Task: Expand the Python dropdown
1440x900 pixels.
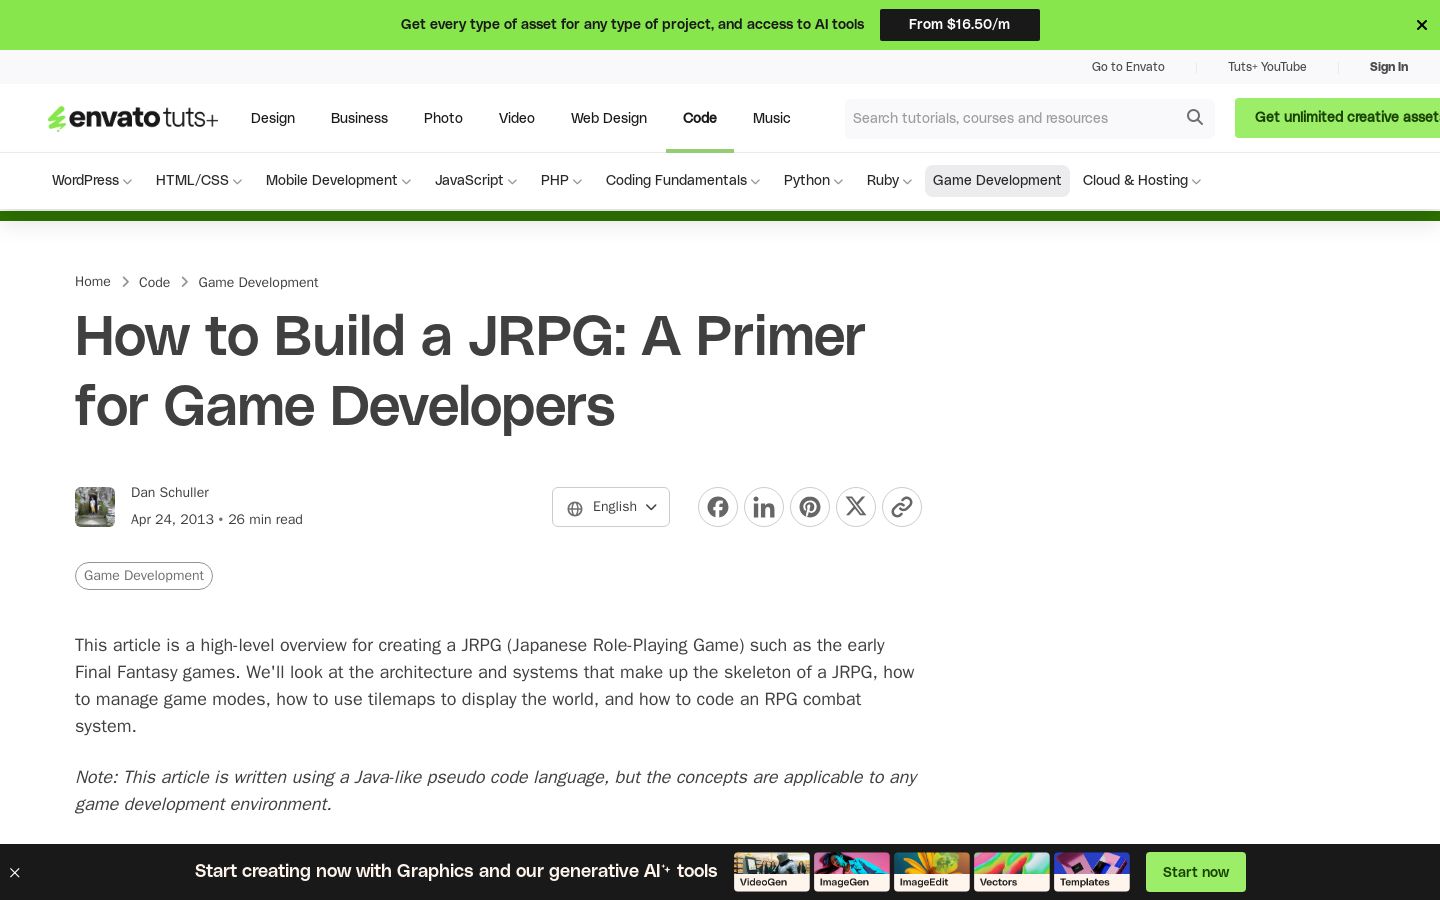Action: (813, 181)
